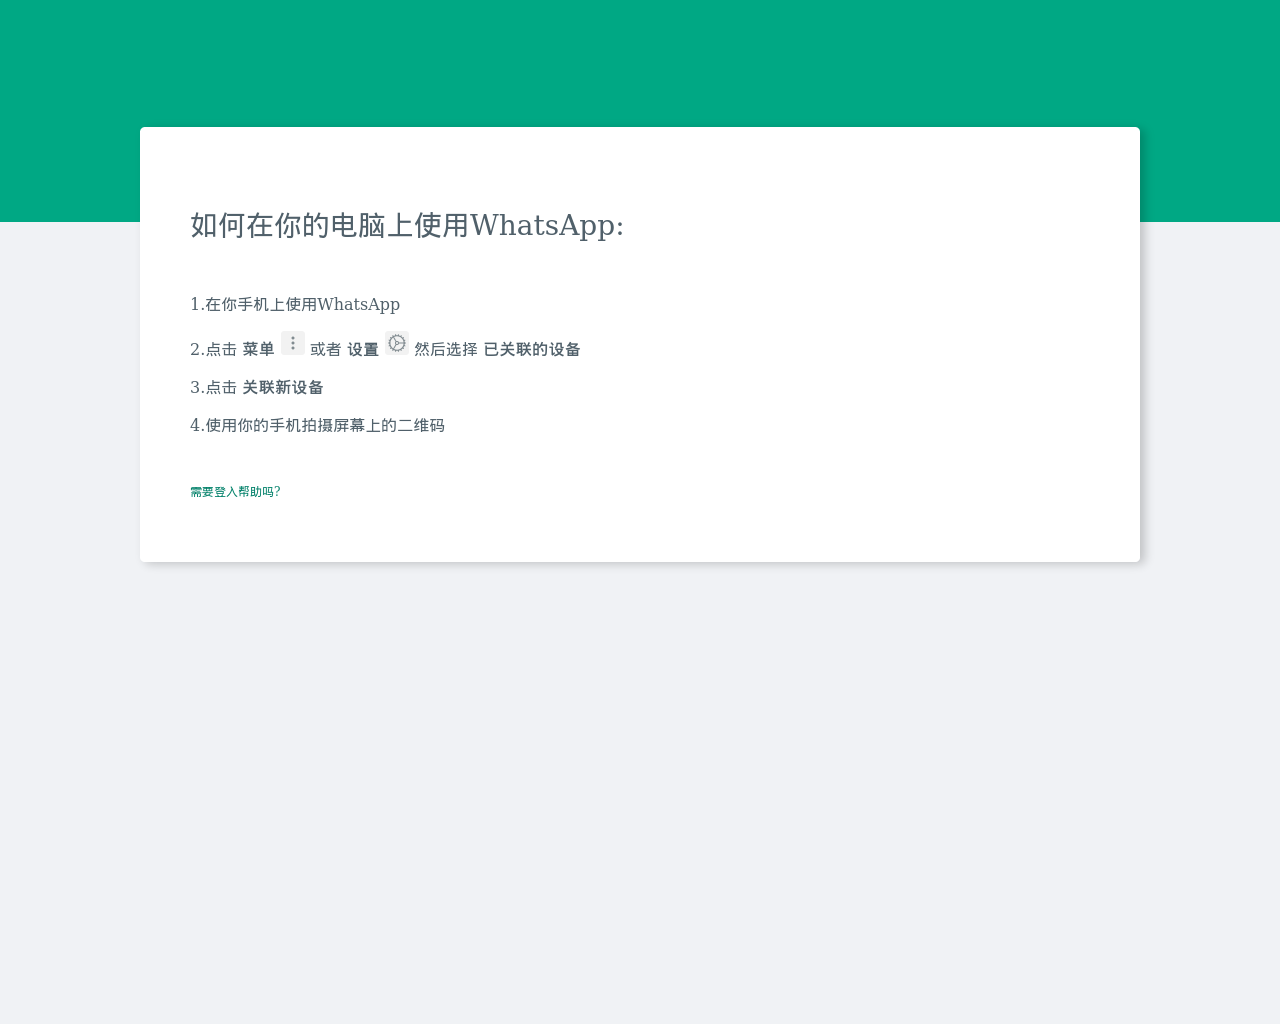Click the bold text 已关联的设备
Viewport: 1280px width, 1024px height.
pos(532,349)
